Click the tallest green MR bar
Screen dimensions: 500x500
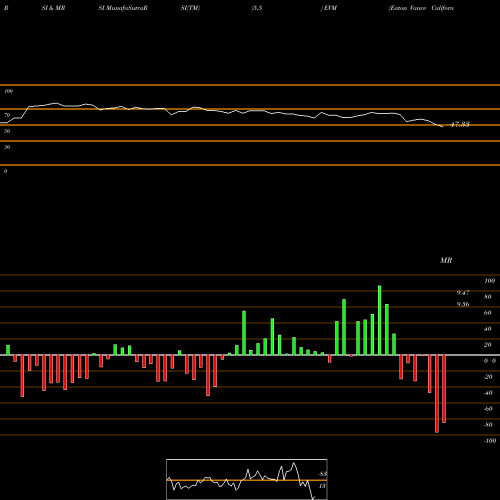[x=380, y=320]
